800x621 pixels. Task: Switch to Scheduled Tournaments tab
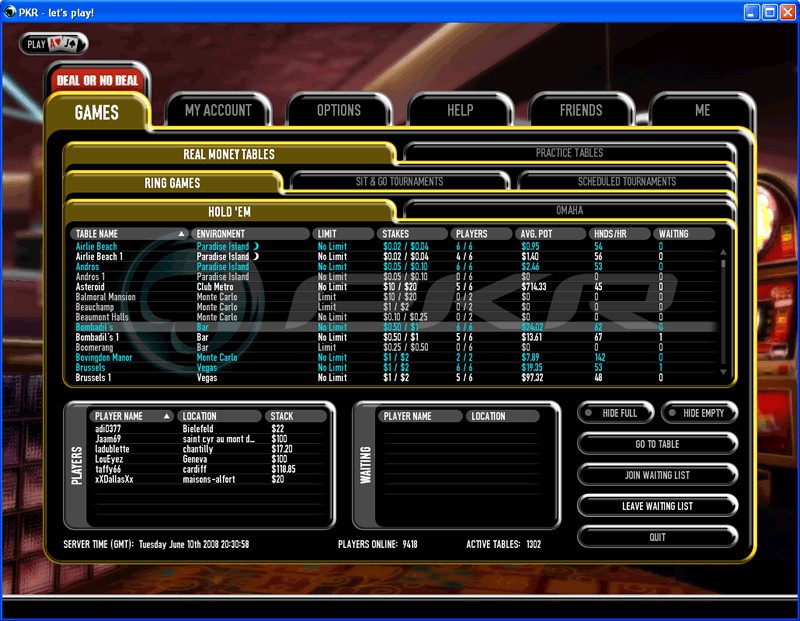point(627,182)
